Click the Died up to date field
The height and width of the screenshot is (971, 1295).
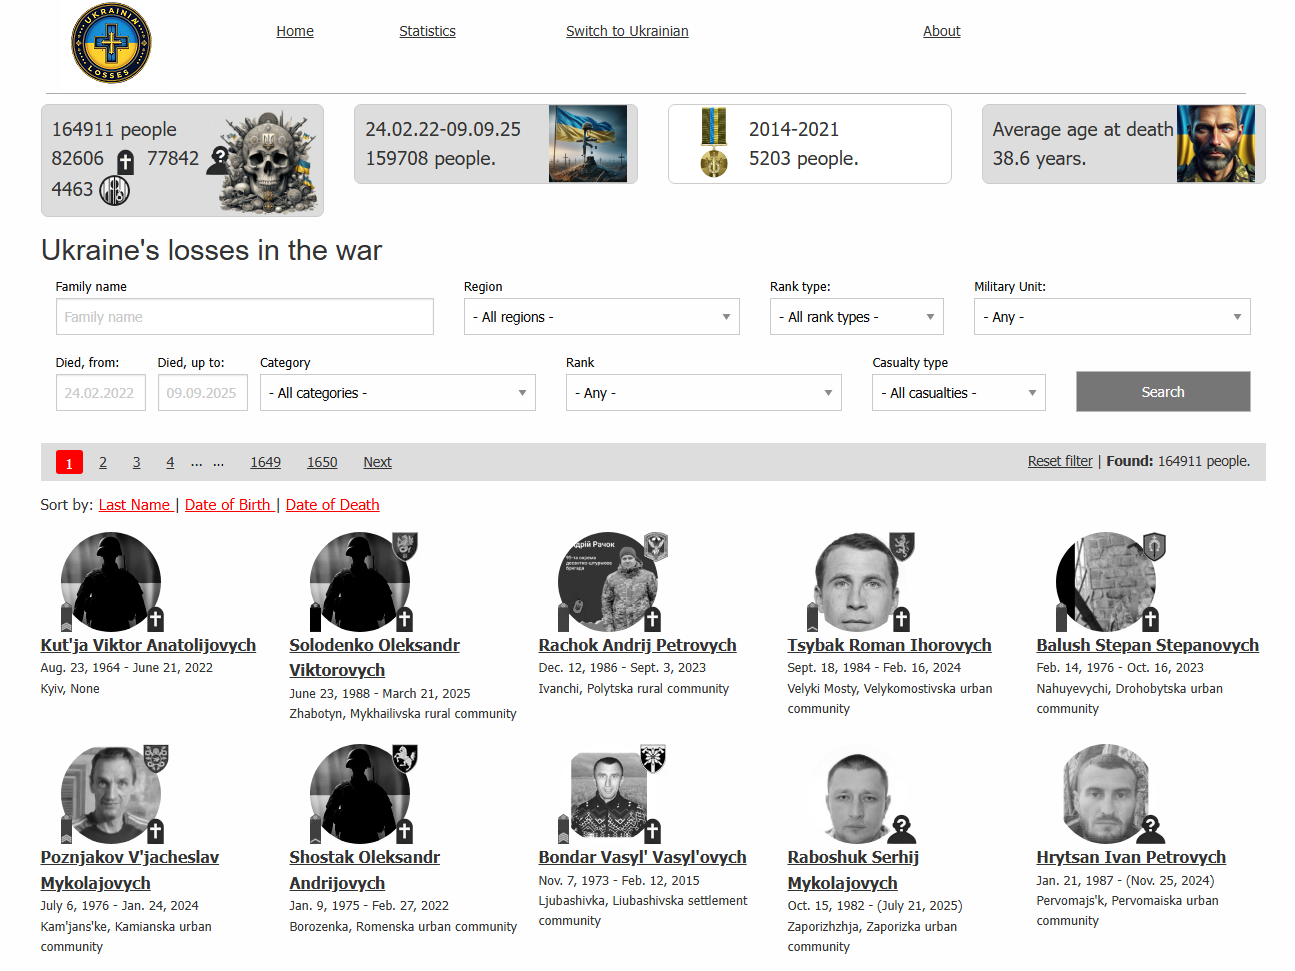click(203, 393)
